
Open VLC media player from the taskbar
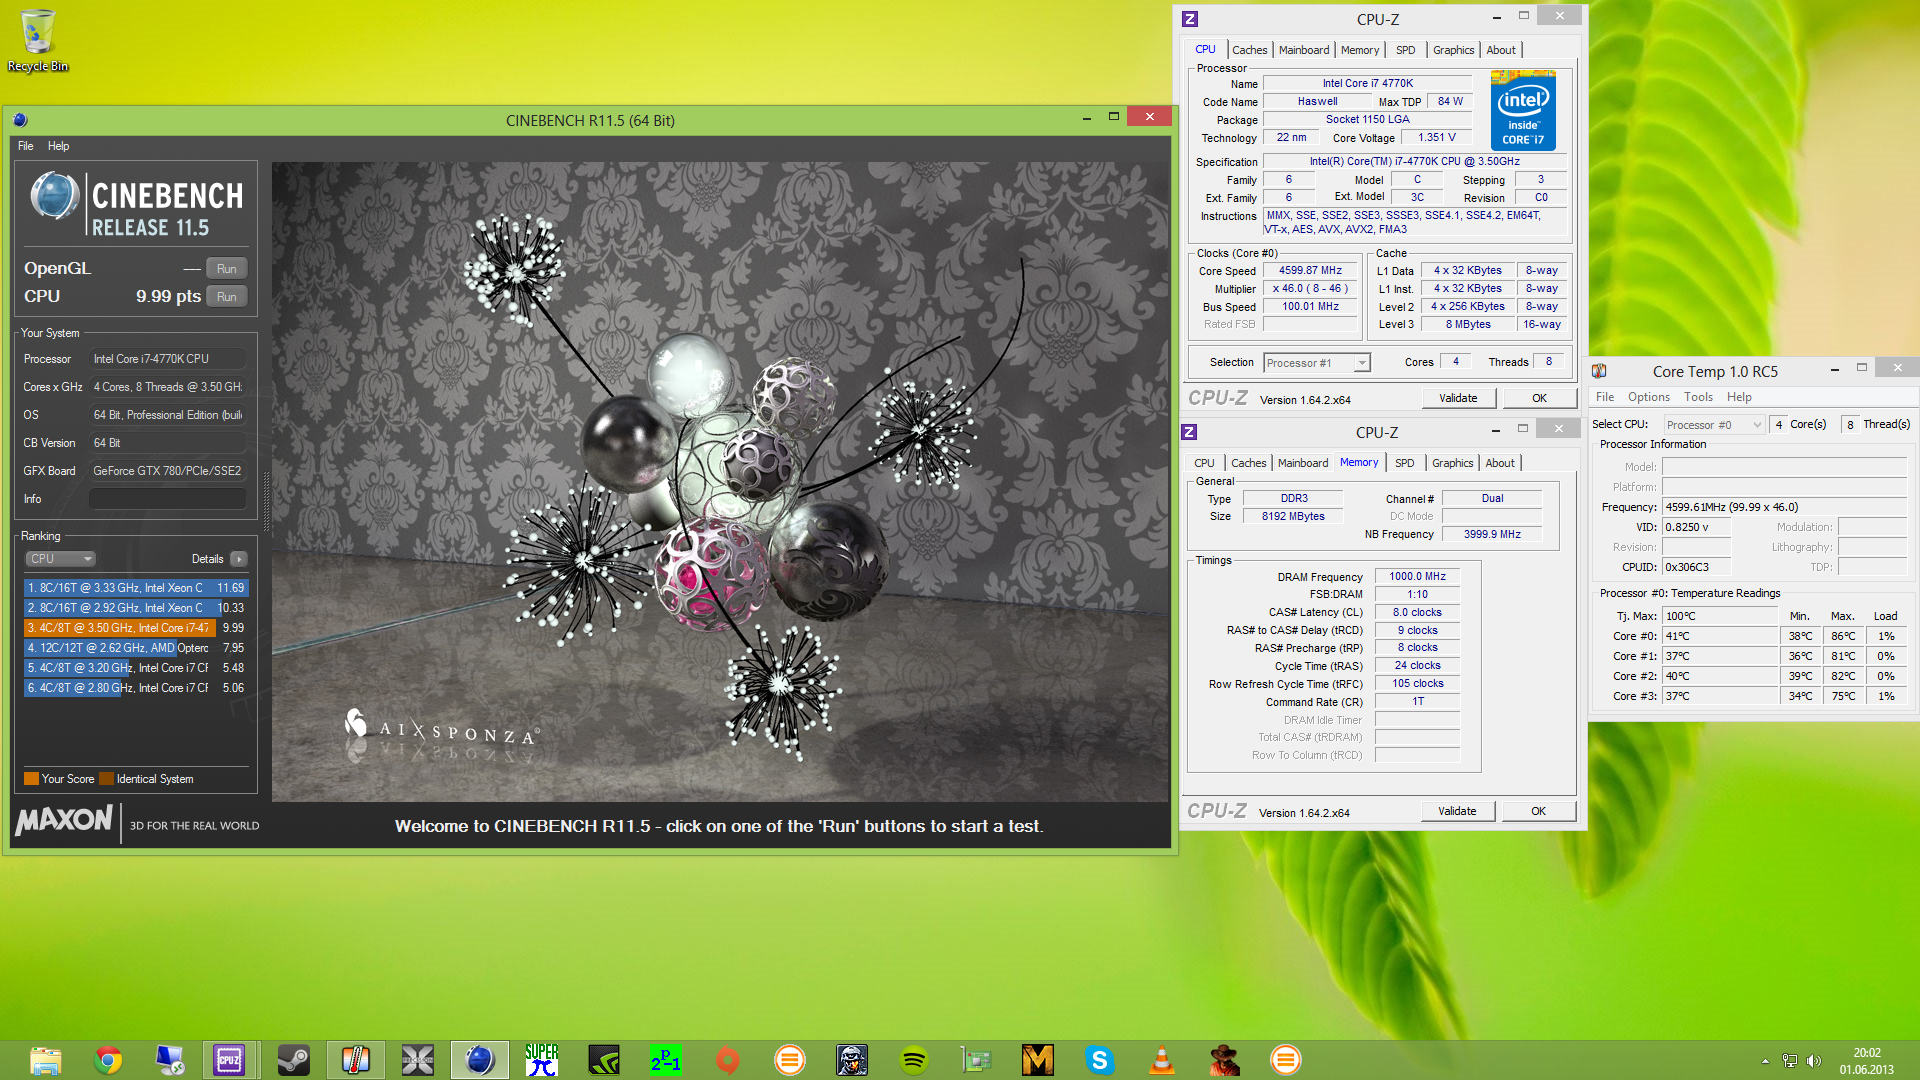pos(1161,1060)
